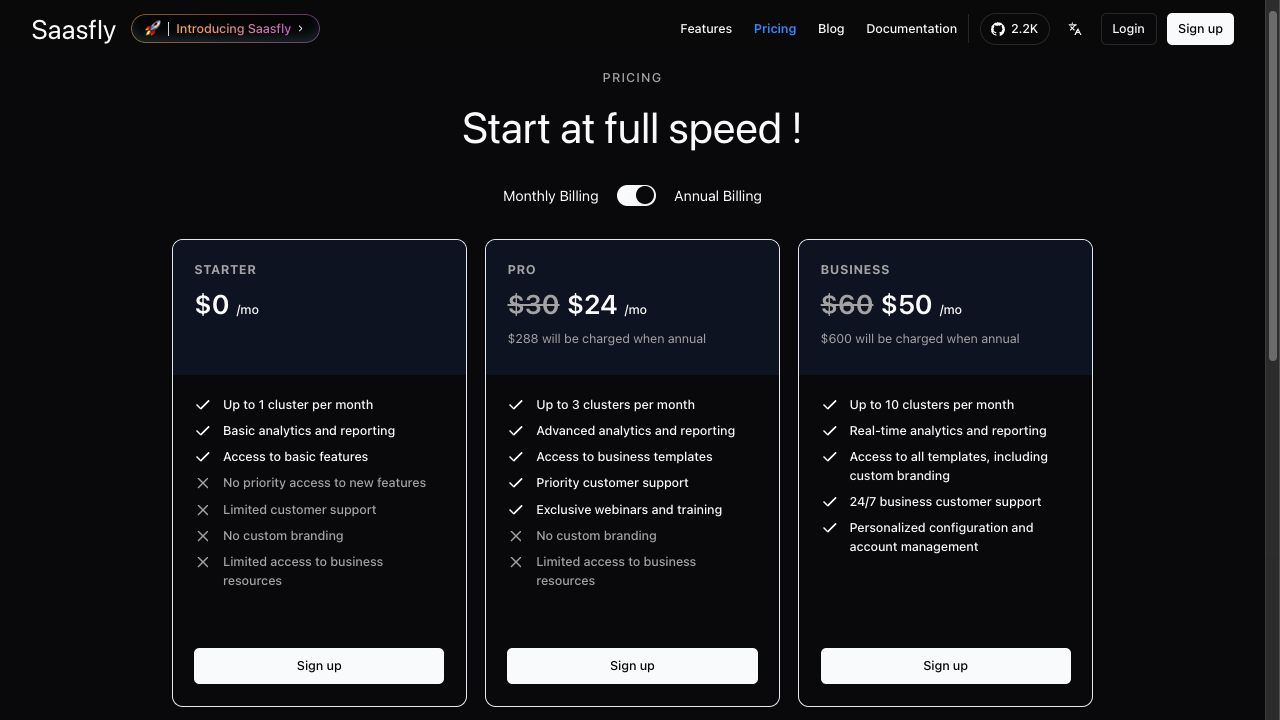The height and width of the screenshot is (720, 1280).
Task: Click the X icon beside Pro's No custom branding
Action: (516, 536)
